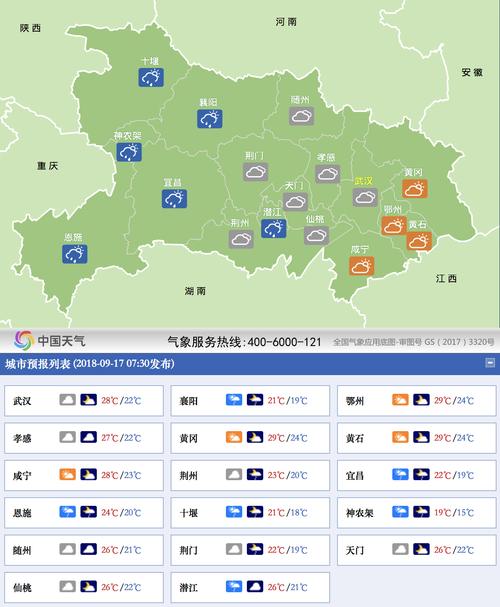Click the Shennongjia rain icon on map
Viewport: 500px width, 607px height.
pos(129,152)
